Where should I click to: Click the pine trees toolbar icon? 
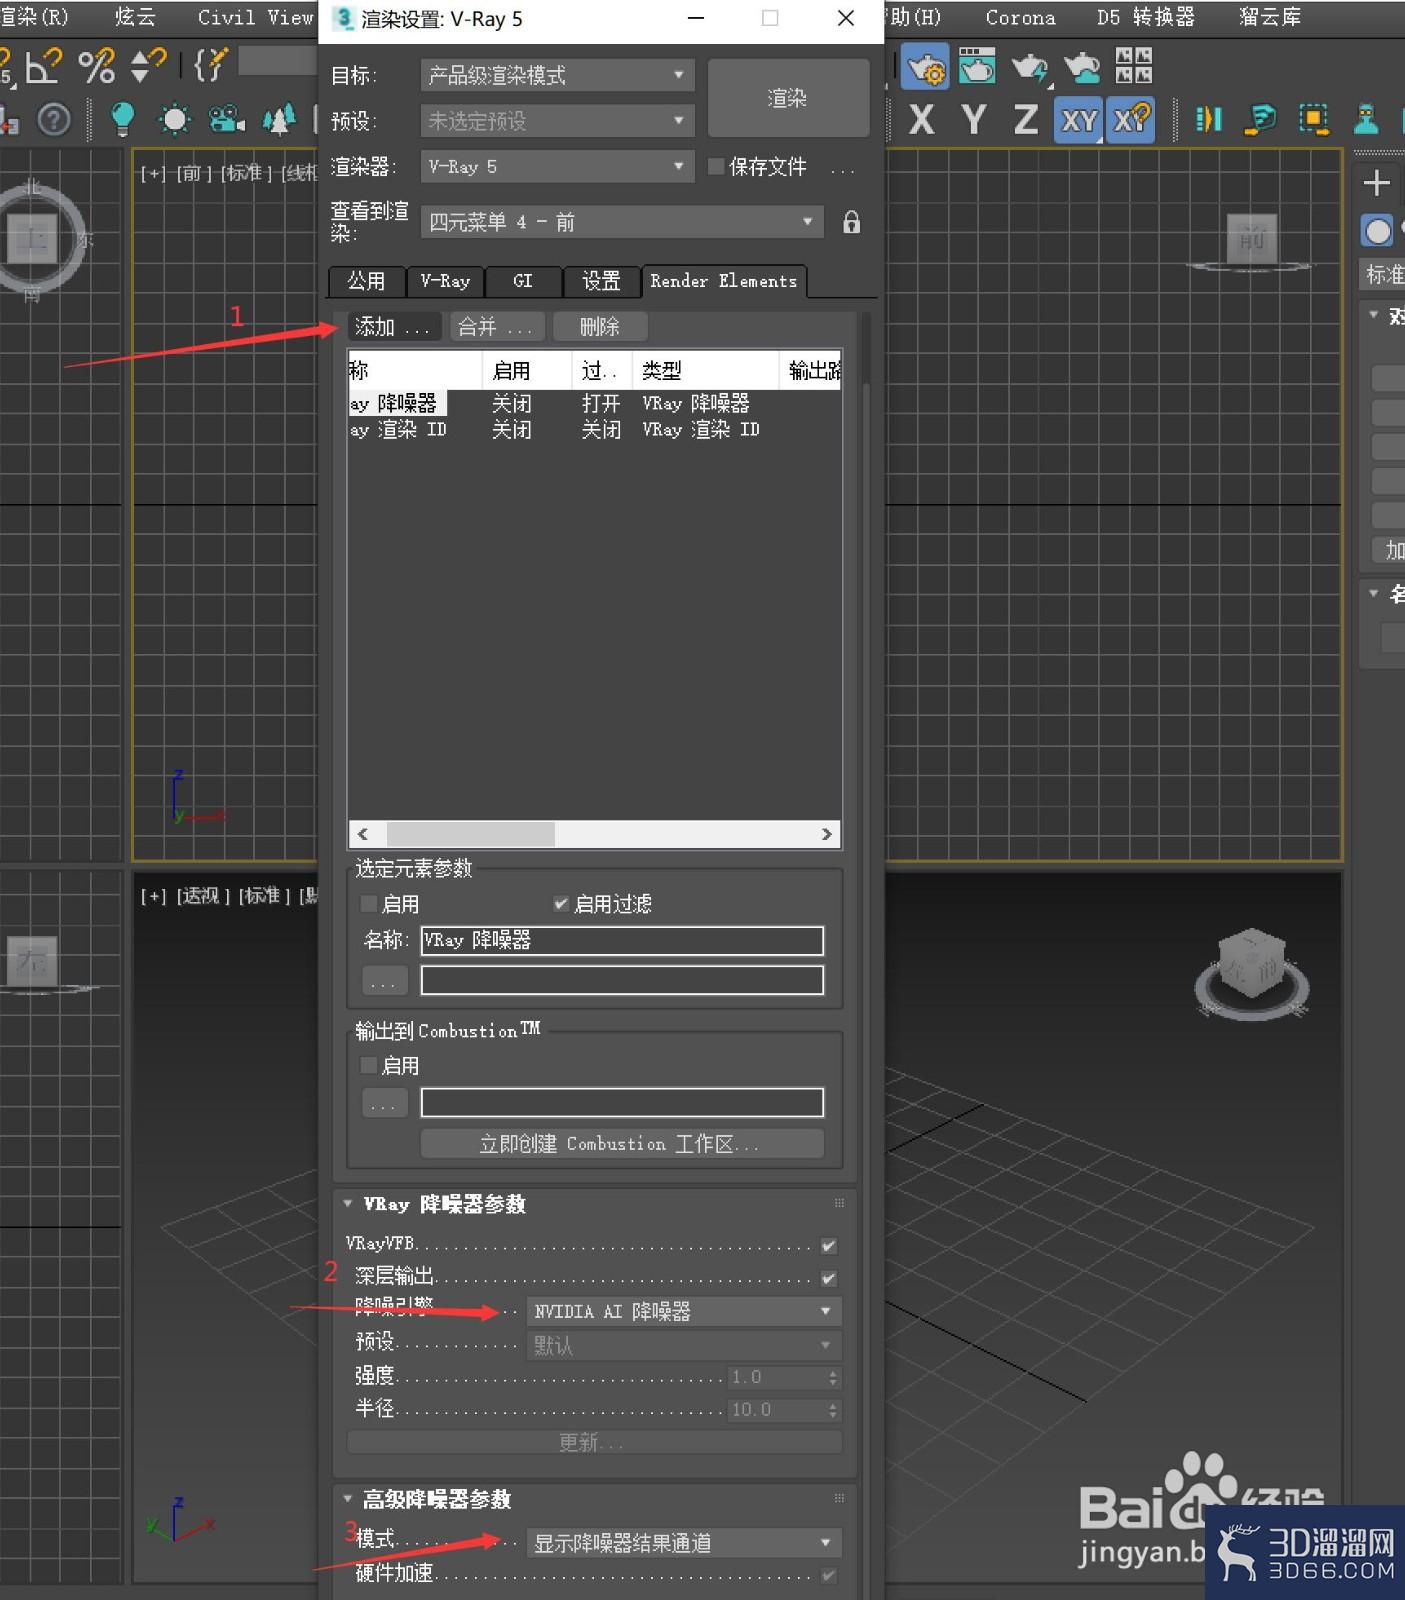(279, 120)
